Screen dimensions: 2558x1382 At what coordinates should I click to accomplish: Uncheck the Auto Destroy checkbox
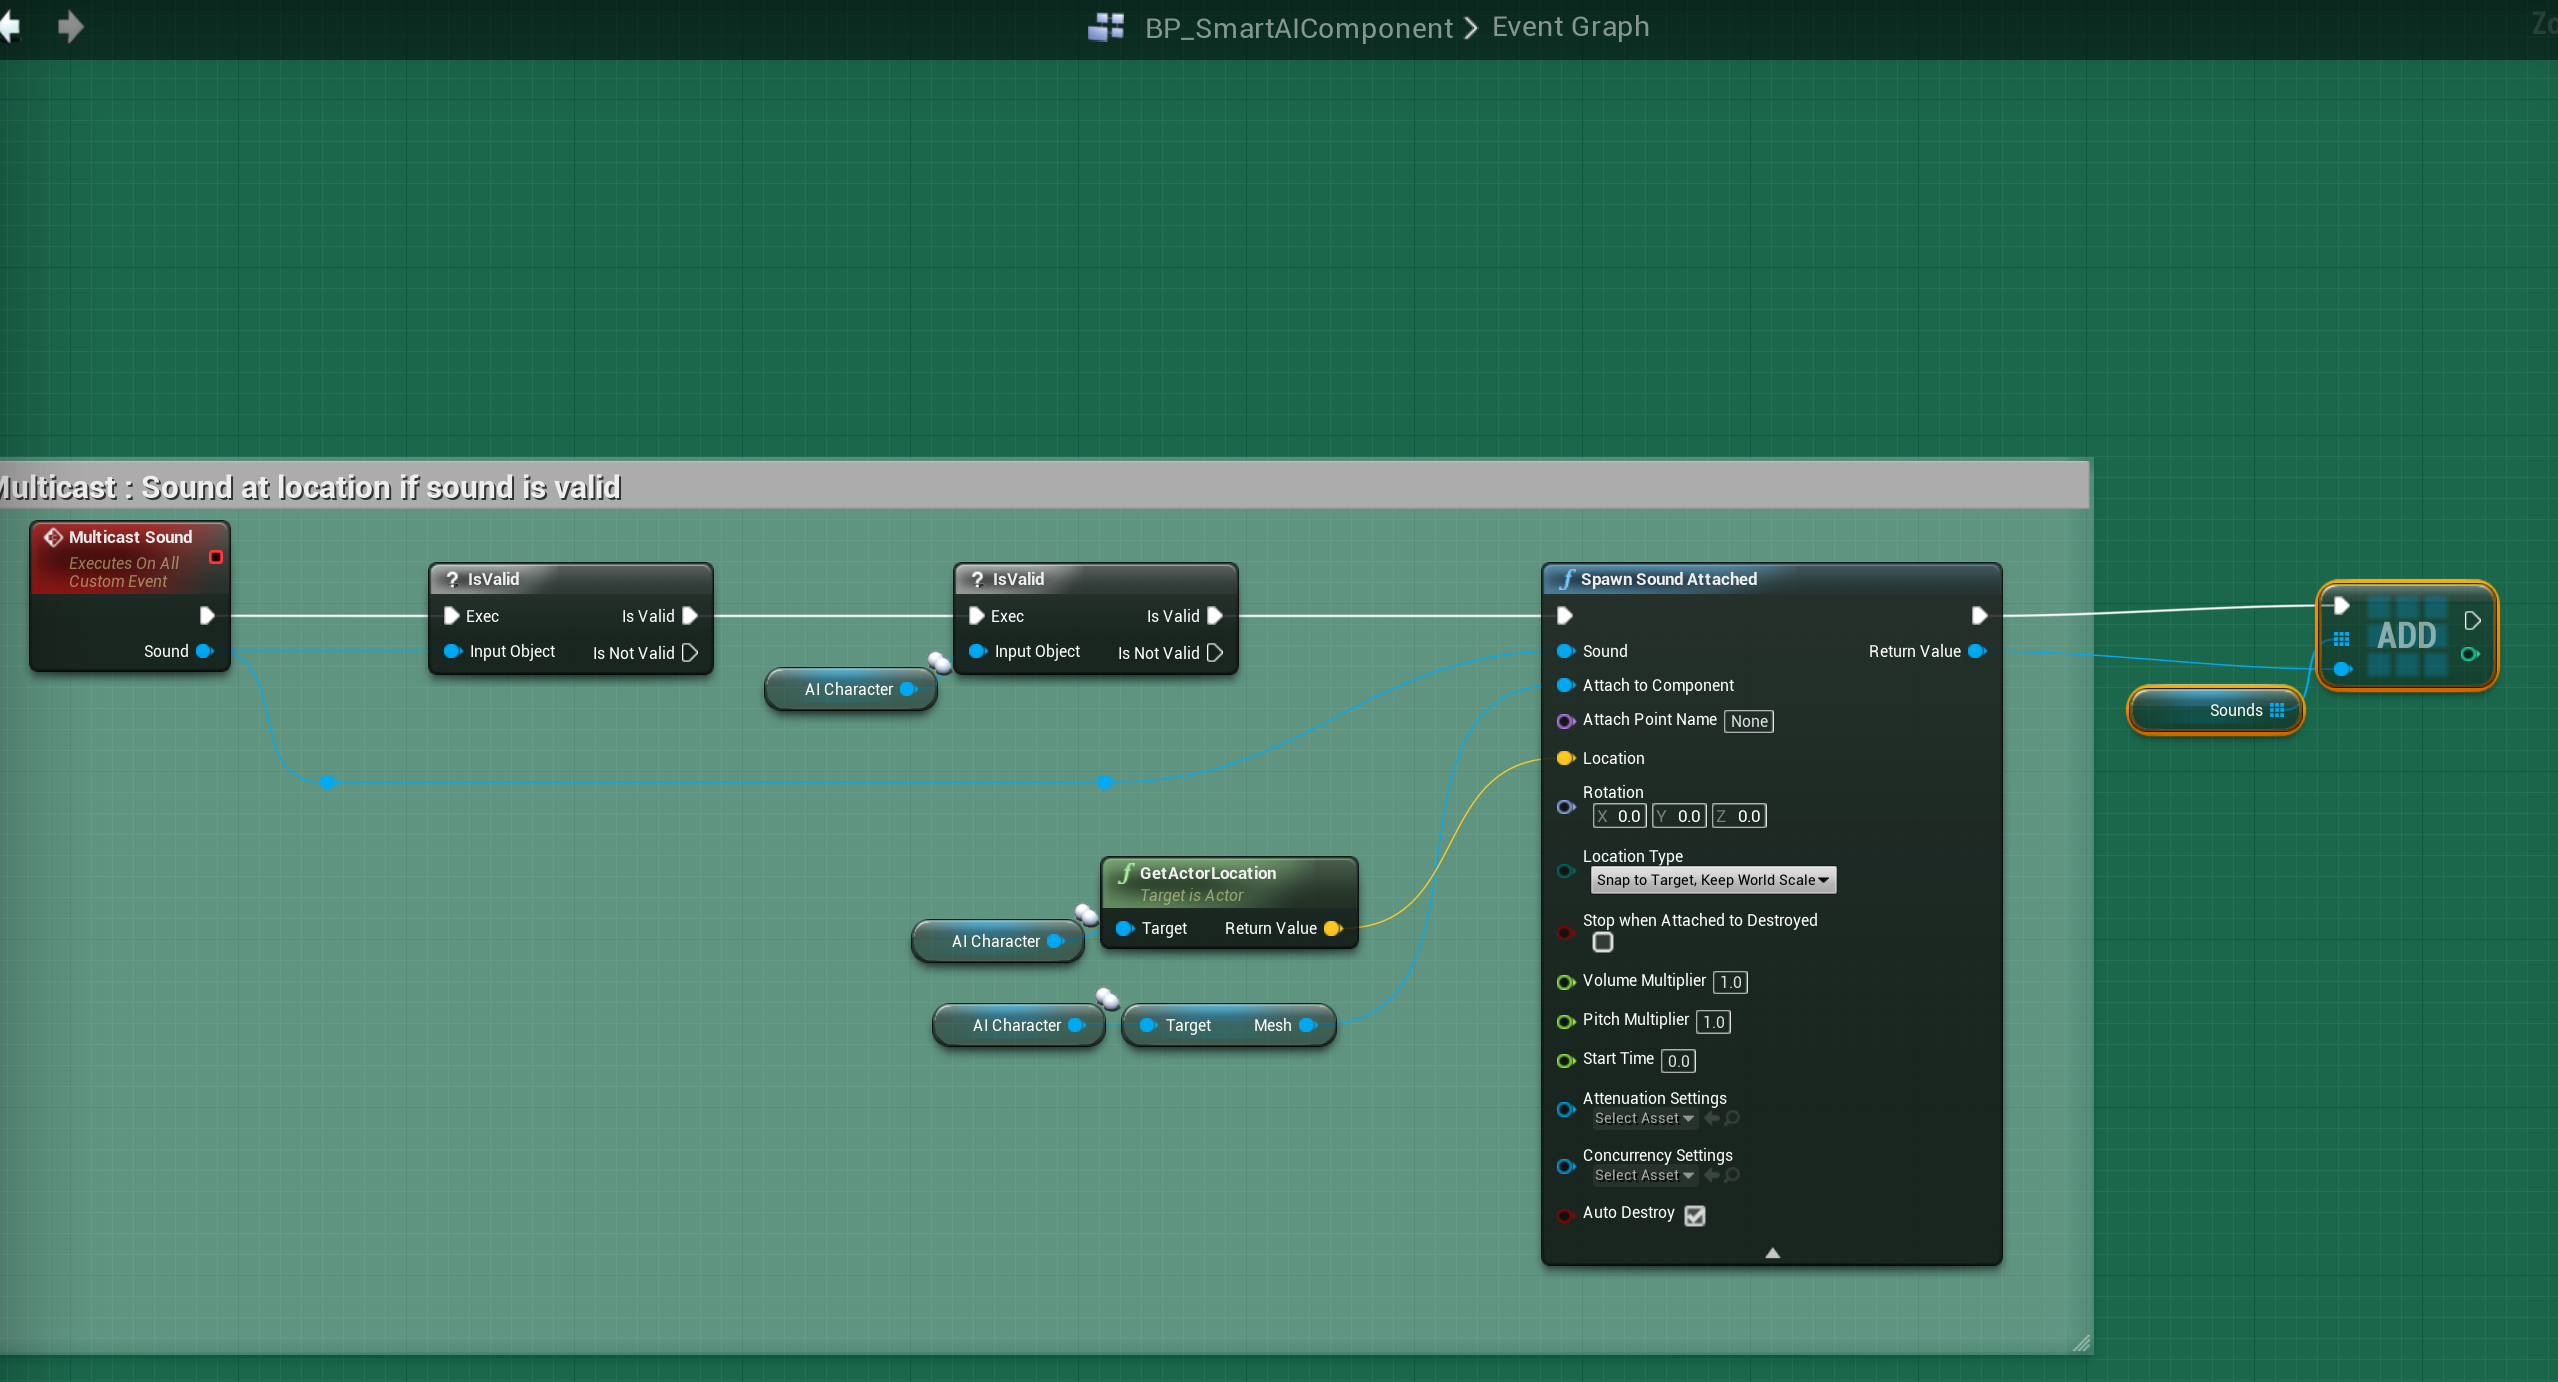(x=1694, y=1215)
